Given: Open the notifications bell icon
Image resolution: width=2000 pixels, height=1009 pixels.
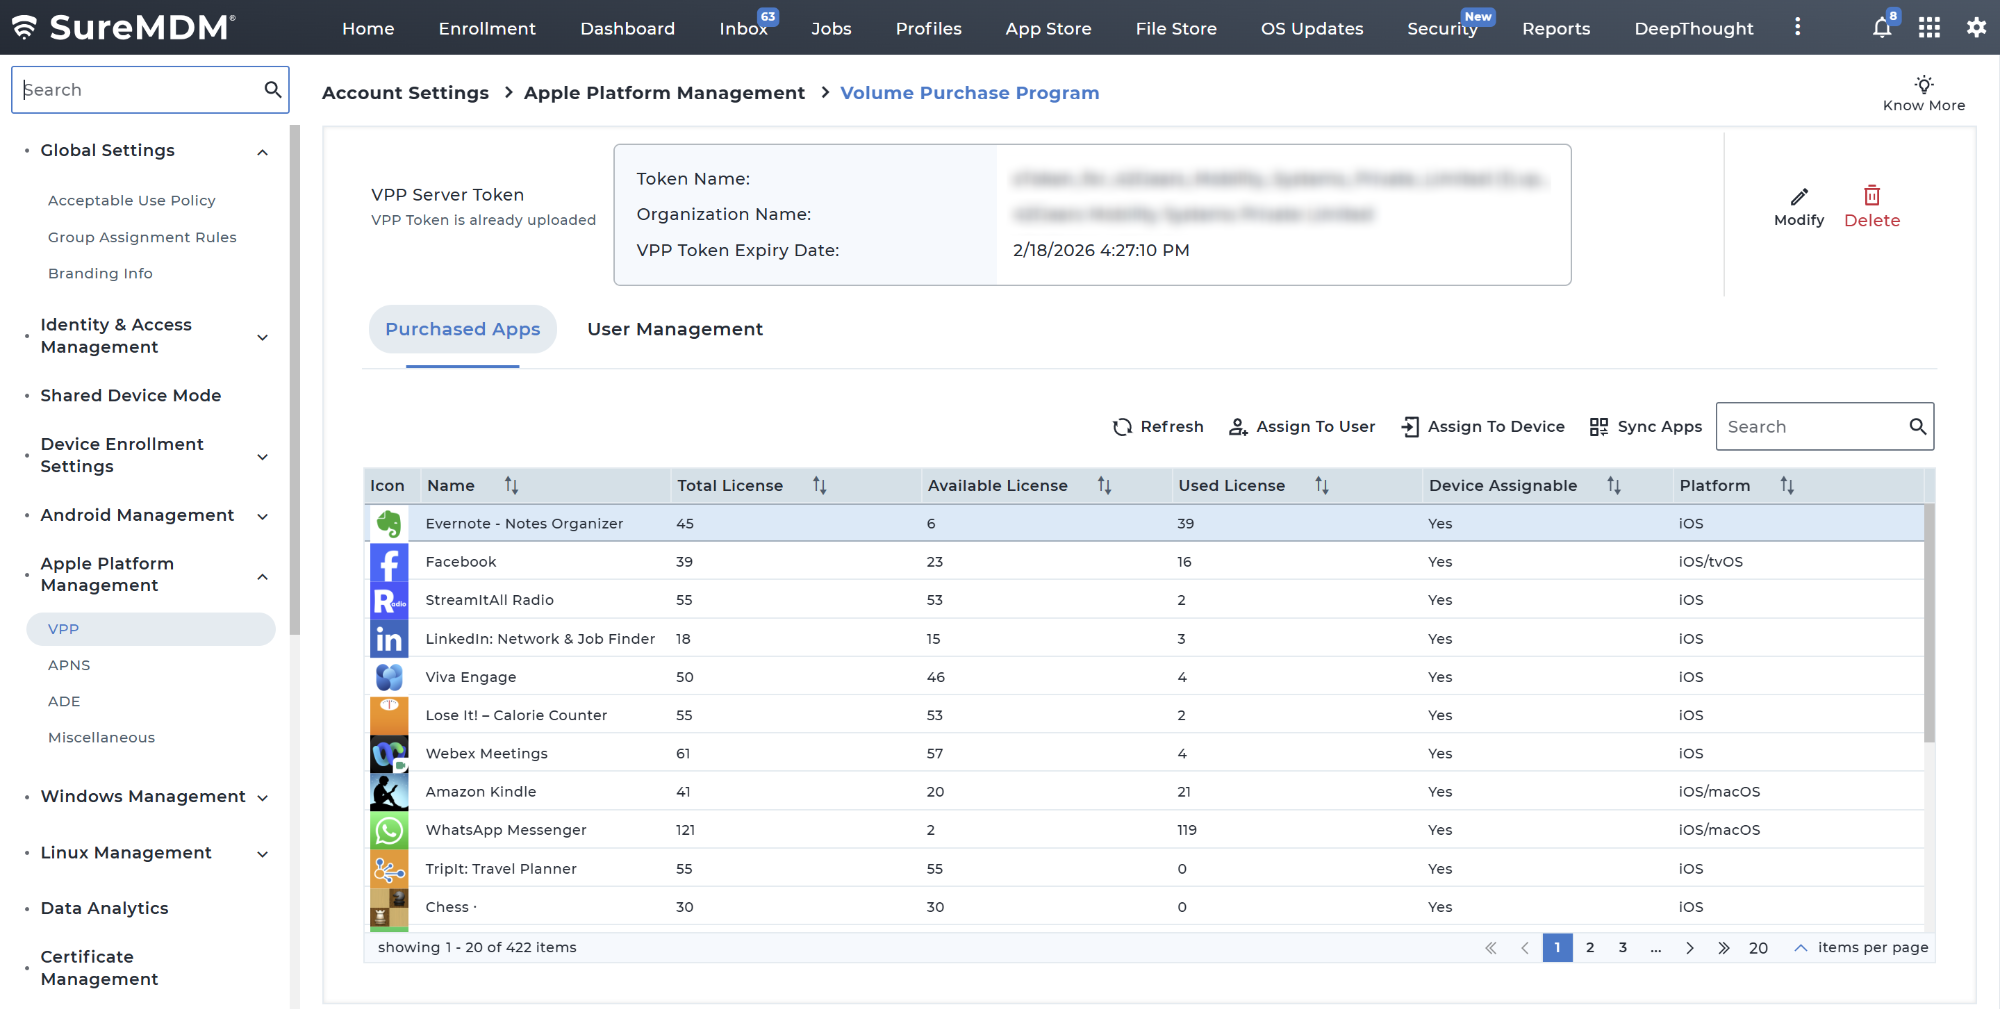Looking at the screenshot, I should [1882, 28].
